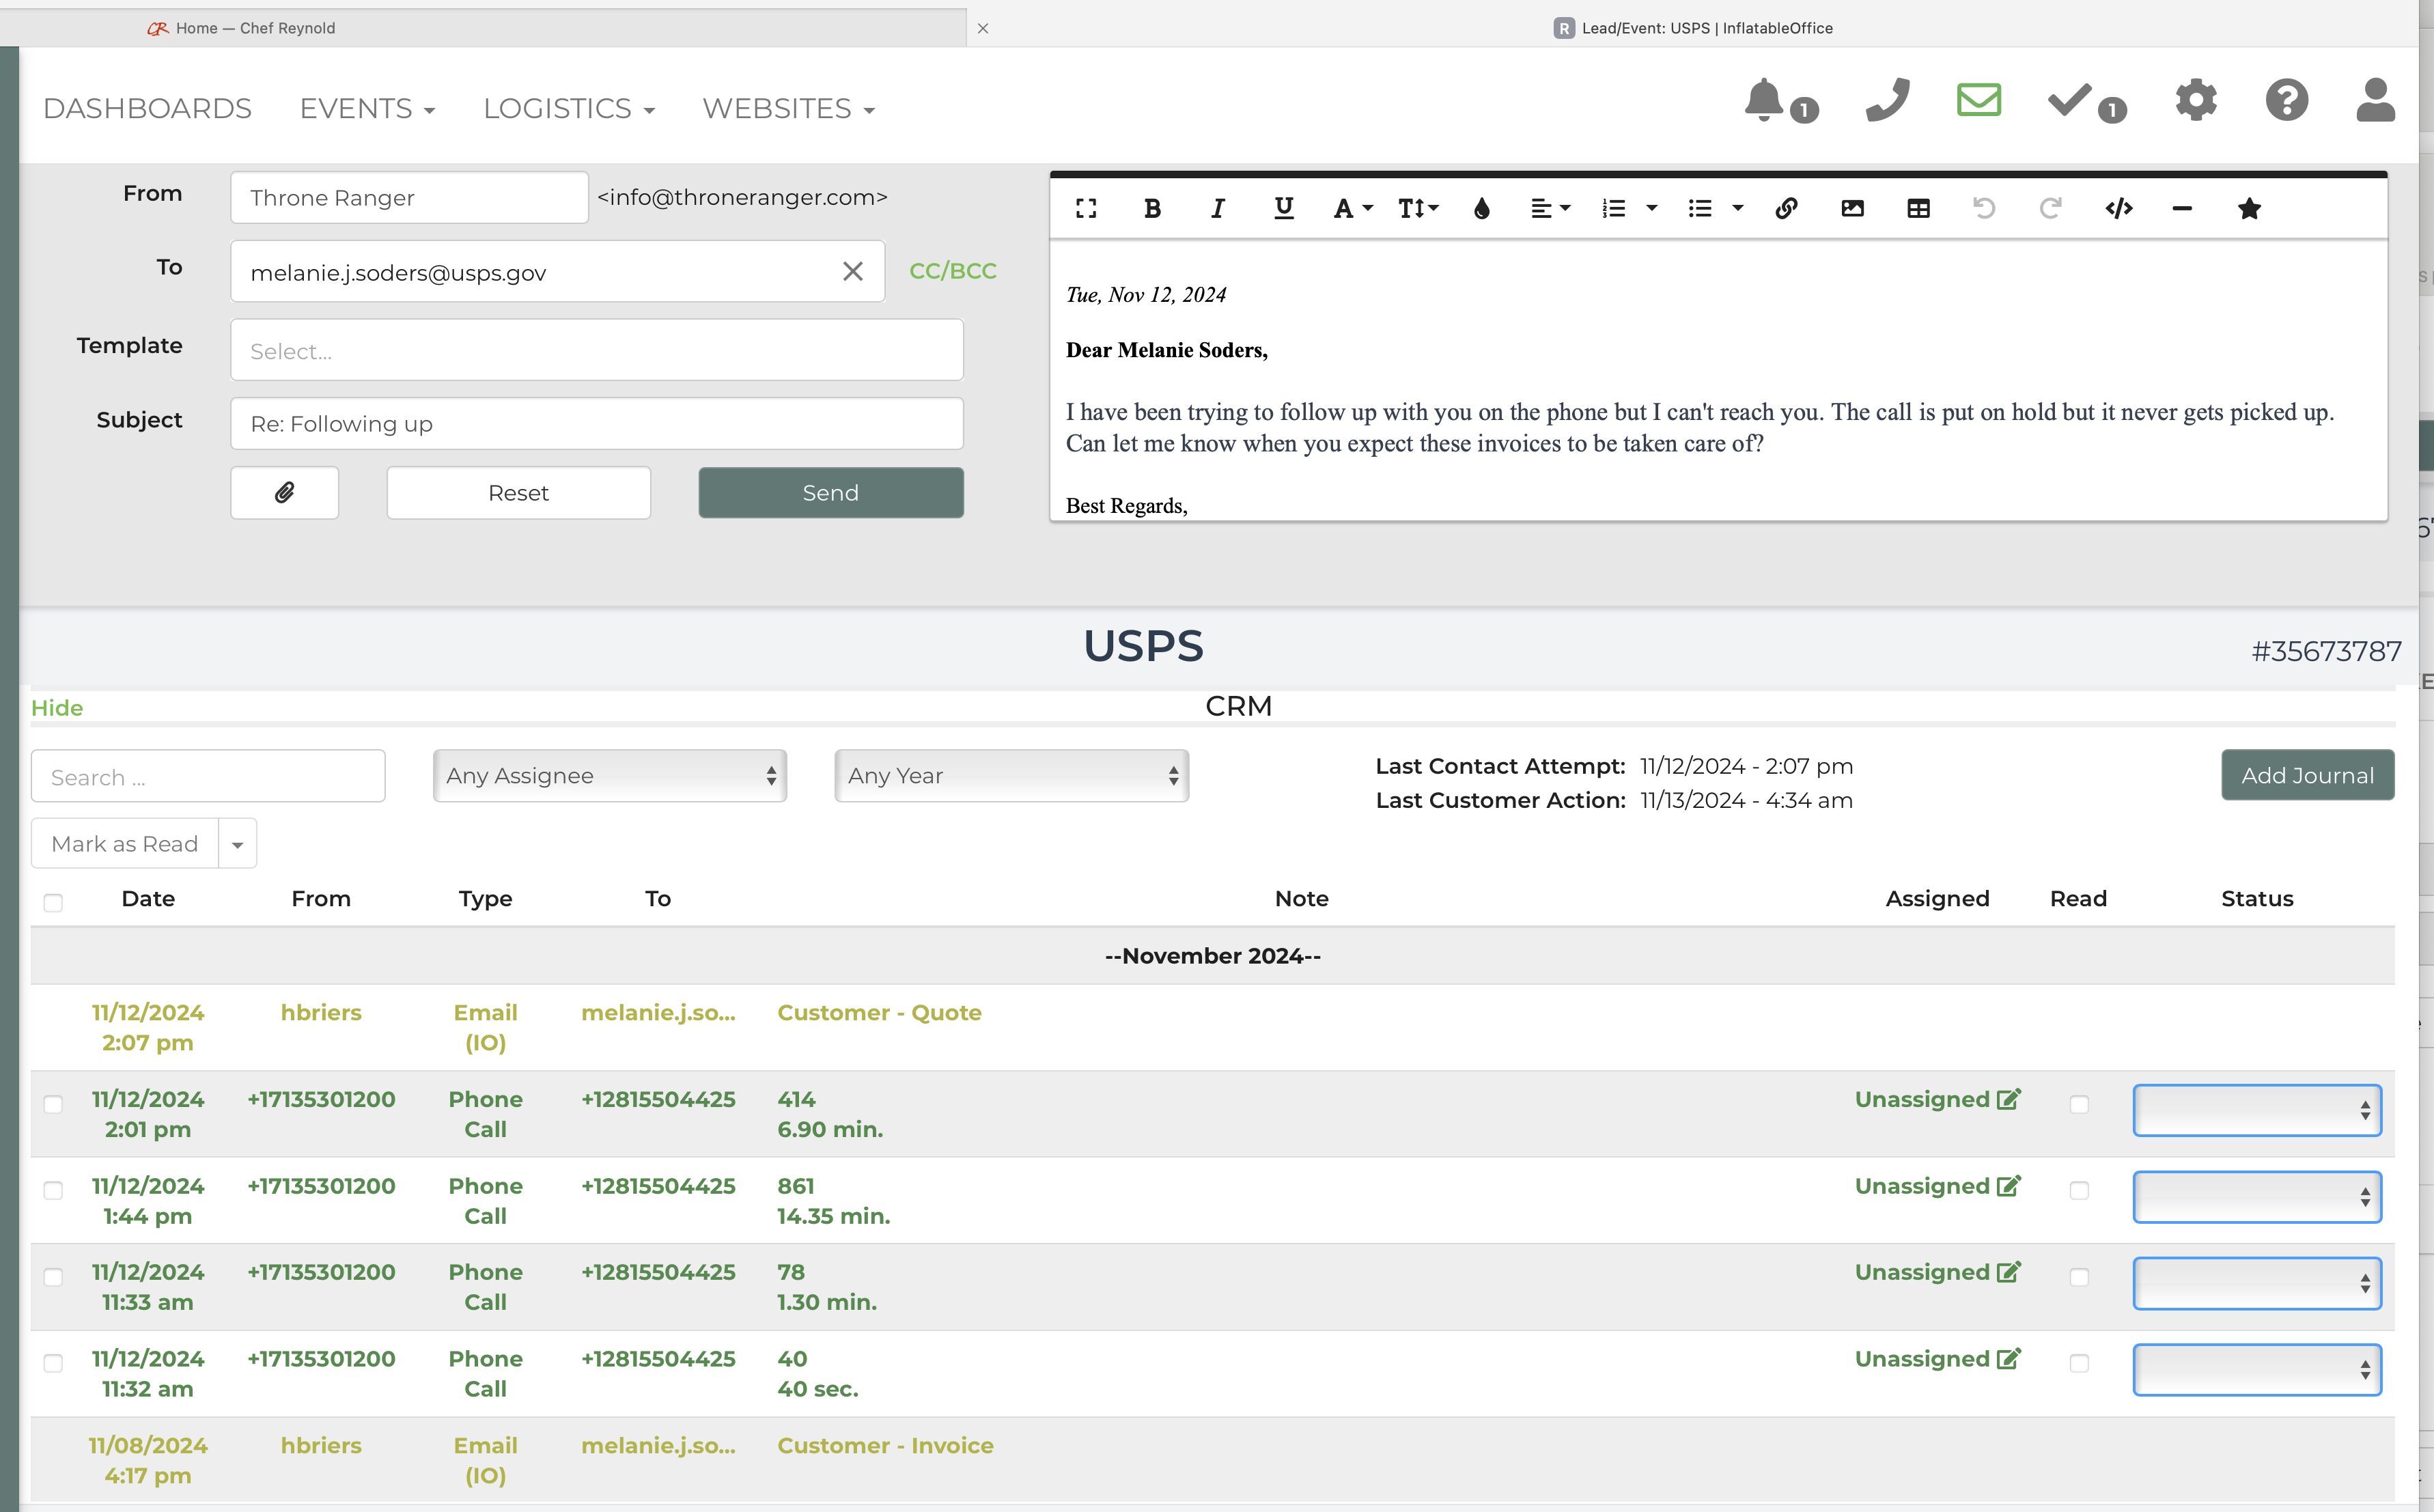Send the email

tap(830, 493)
